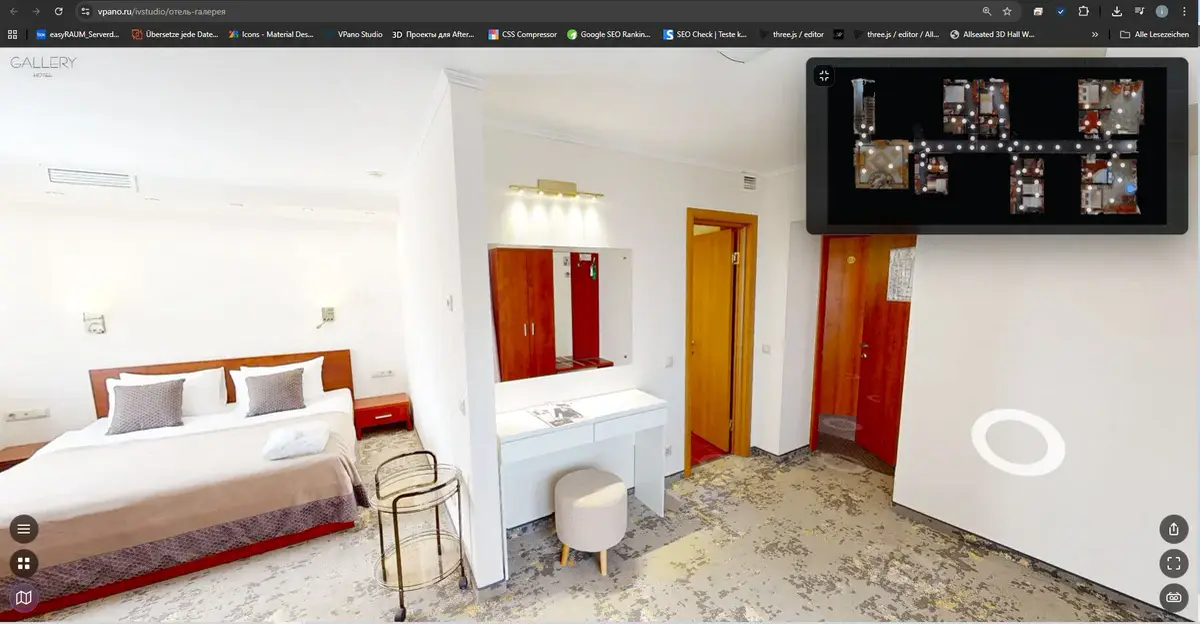The width and height of the screenshot is (1200, 624).
Task: Open the Allseated 3D Hall W... bookmark
Action: point(991,34)
